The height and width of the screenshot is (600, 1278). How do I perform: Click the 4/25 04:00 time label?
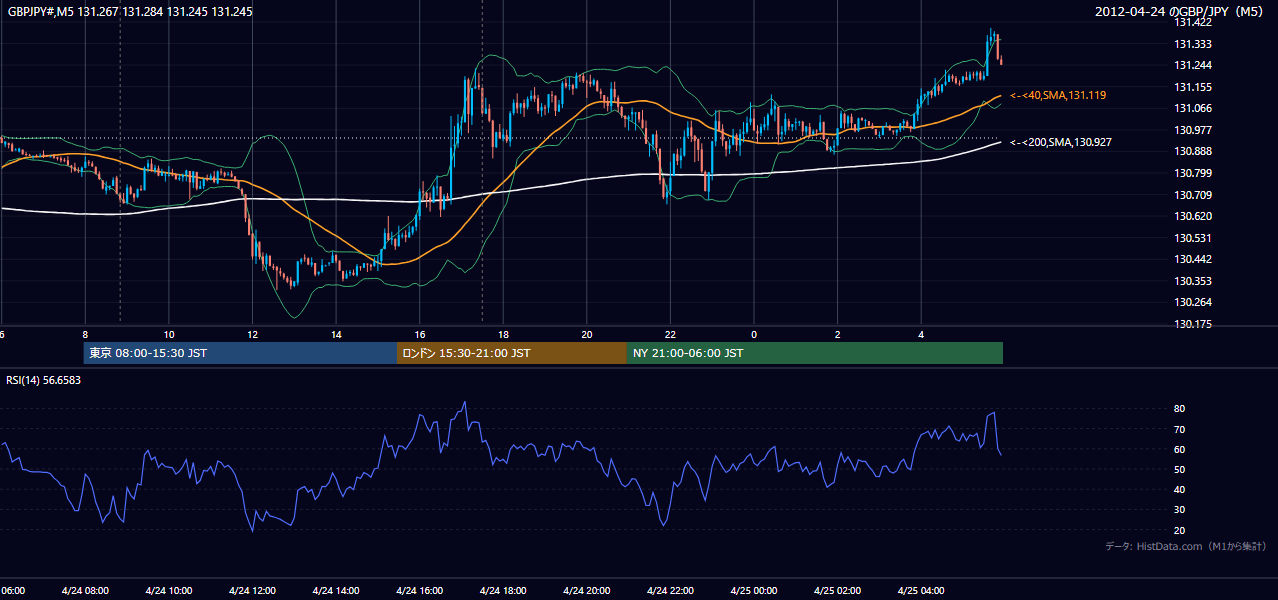[x=920, y=591]
